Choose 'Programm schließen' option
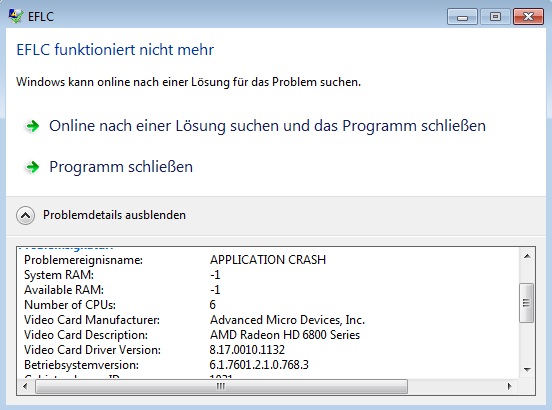This screenshot has height=410, width=552. point(121,167)
